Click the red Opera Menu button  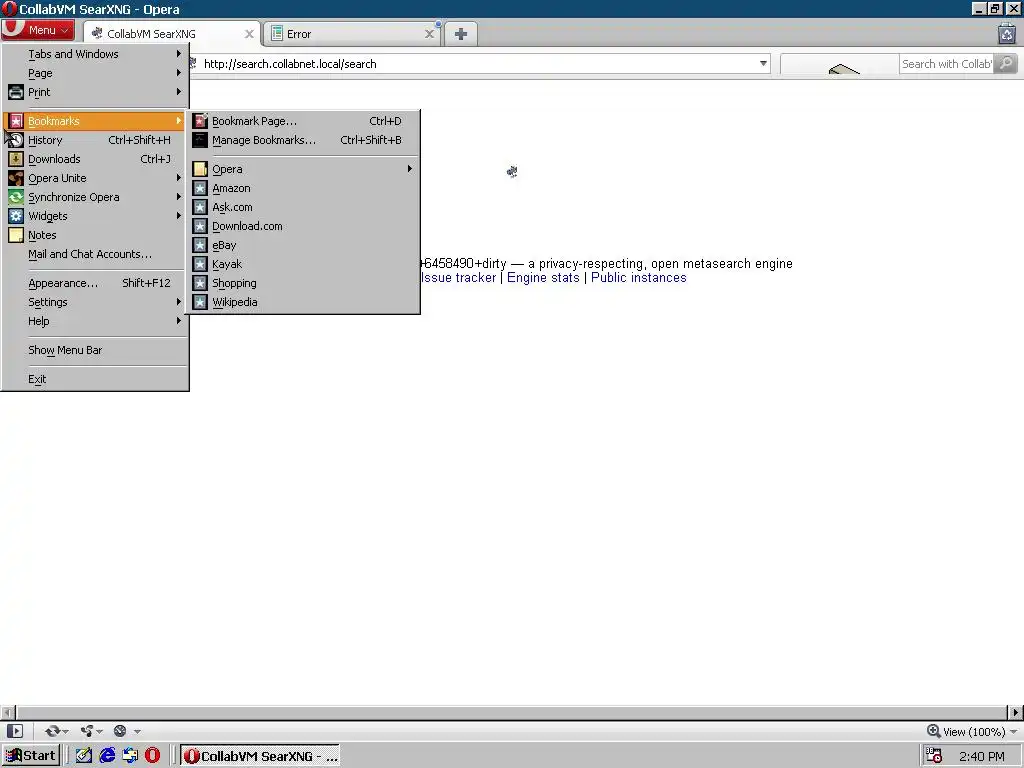point(38,30)
